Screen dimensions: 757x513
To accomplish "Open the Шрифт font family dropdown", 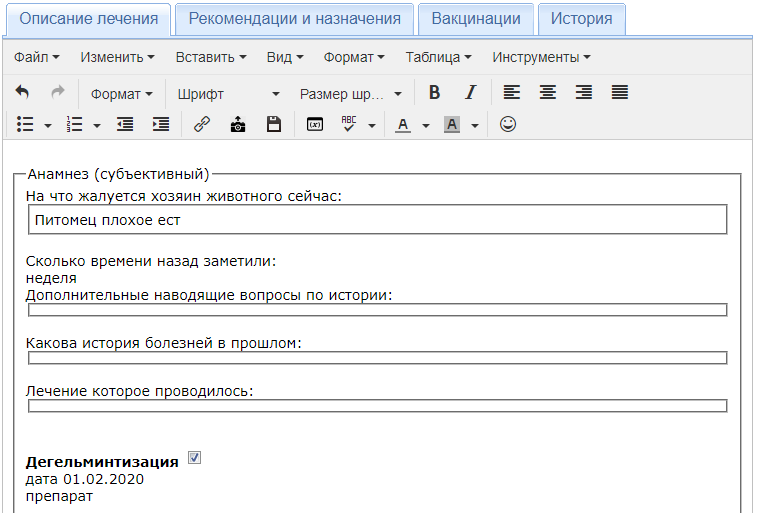I will point(229,94).
